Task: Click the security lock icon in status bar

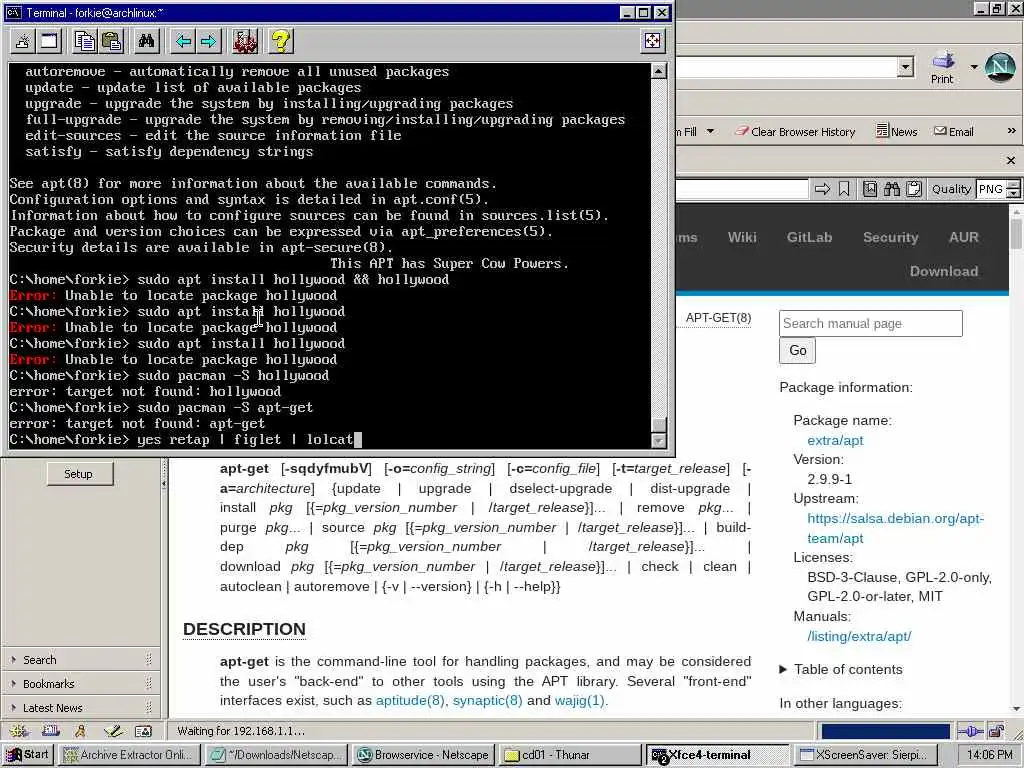Action: [x=996, y=731]
